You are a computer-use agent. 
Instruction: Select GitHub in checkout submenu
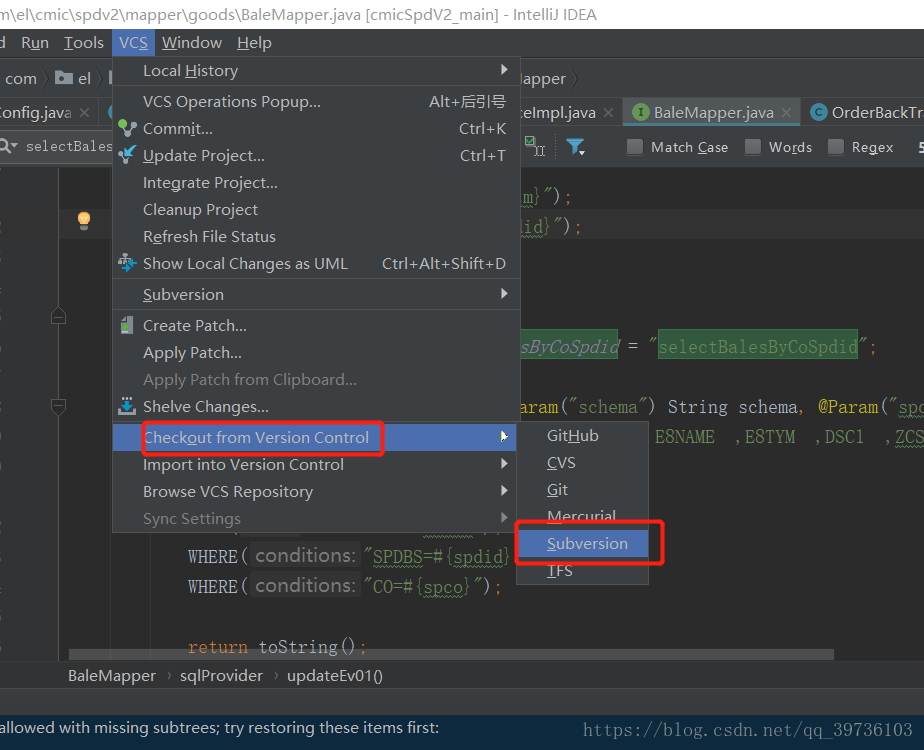coord(582,435)
